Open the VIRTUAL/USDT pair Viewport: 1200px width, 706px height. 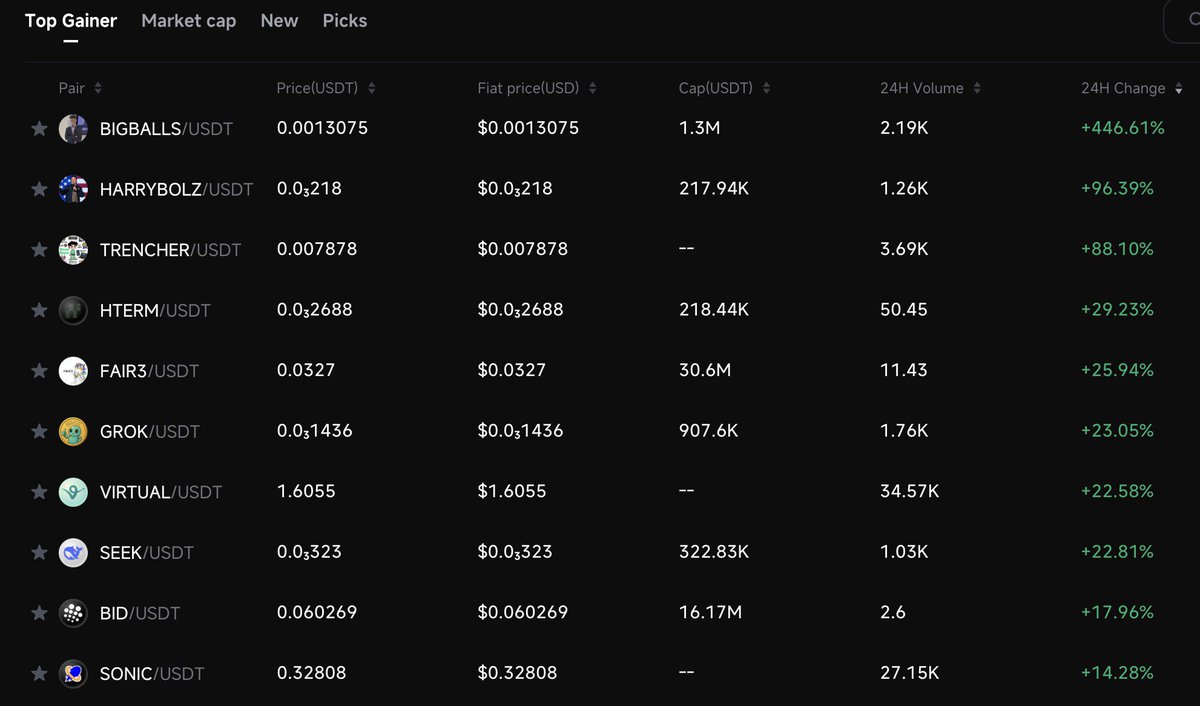pyautogui.click(x=161, y=492)
